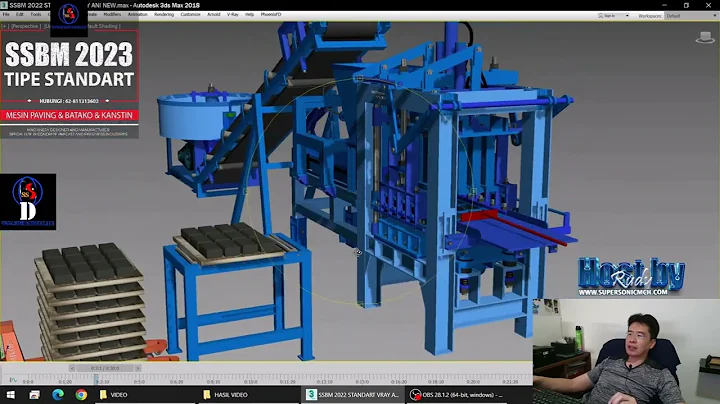Switch to the OBS 28.1.2 taskbar button
Screen dimensions: 720x404
click(457, 395)
